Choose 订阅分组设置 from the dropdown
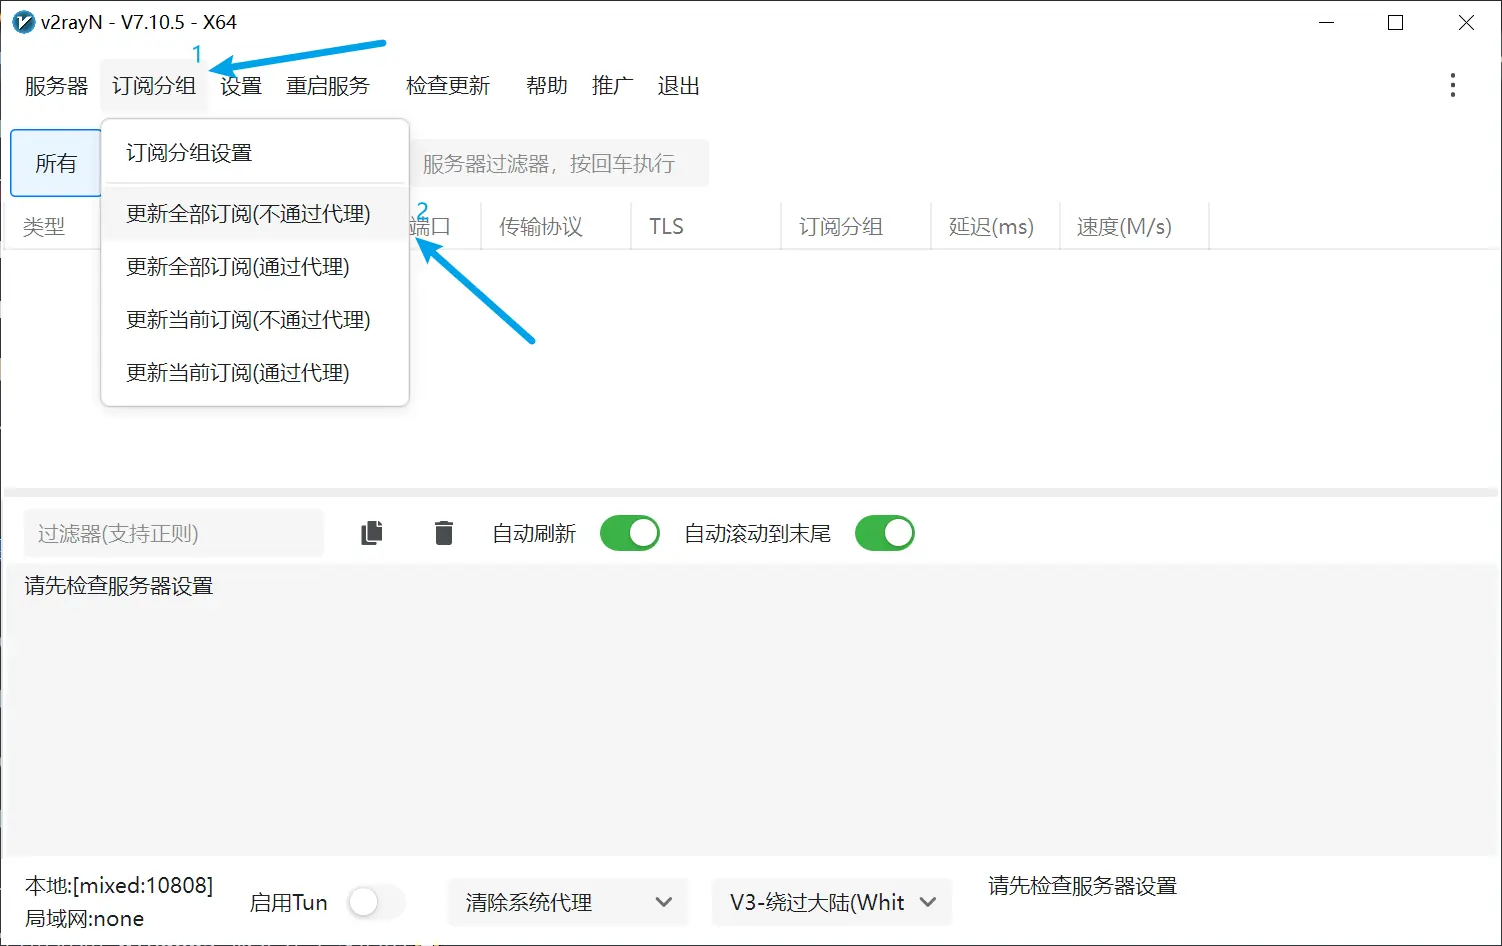 click(x=255, y=153)
